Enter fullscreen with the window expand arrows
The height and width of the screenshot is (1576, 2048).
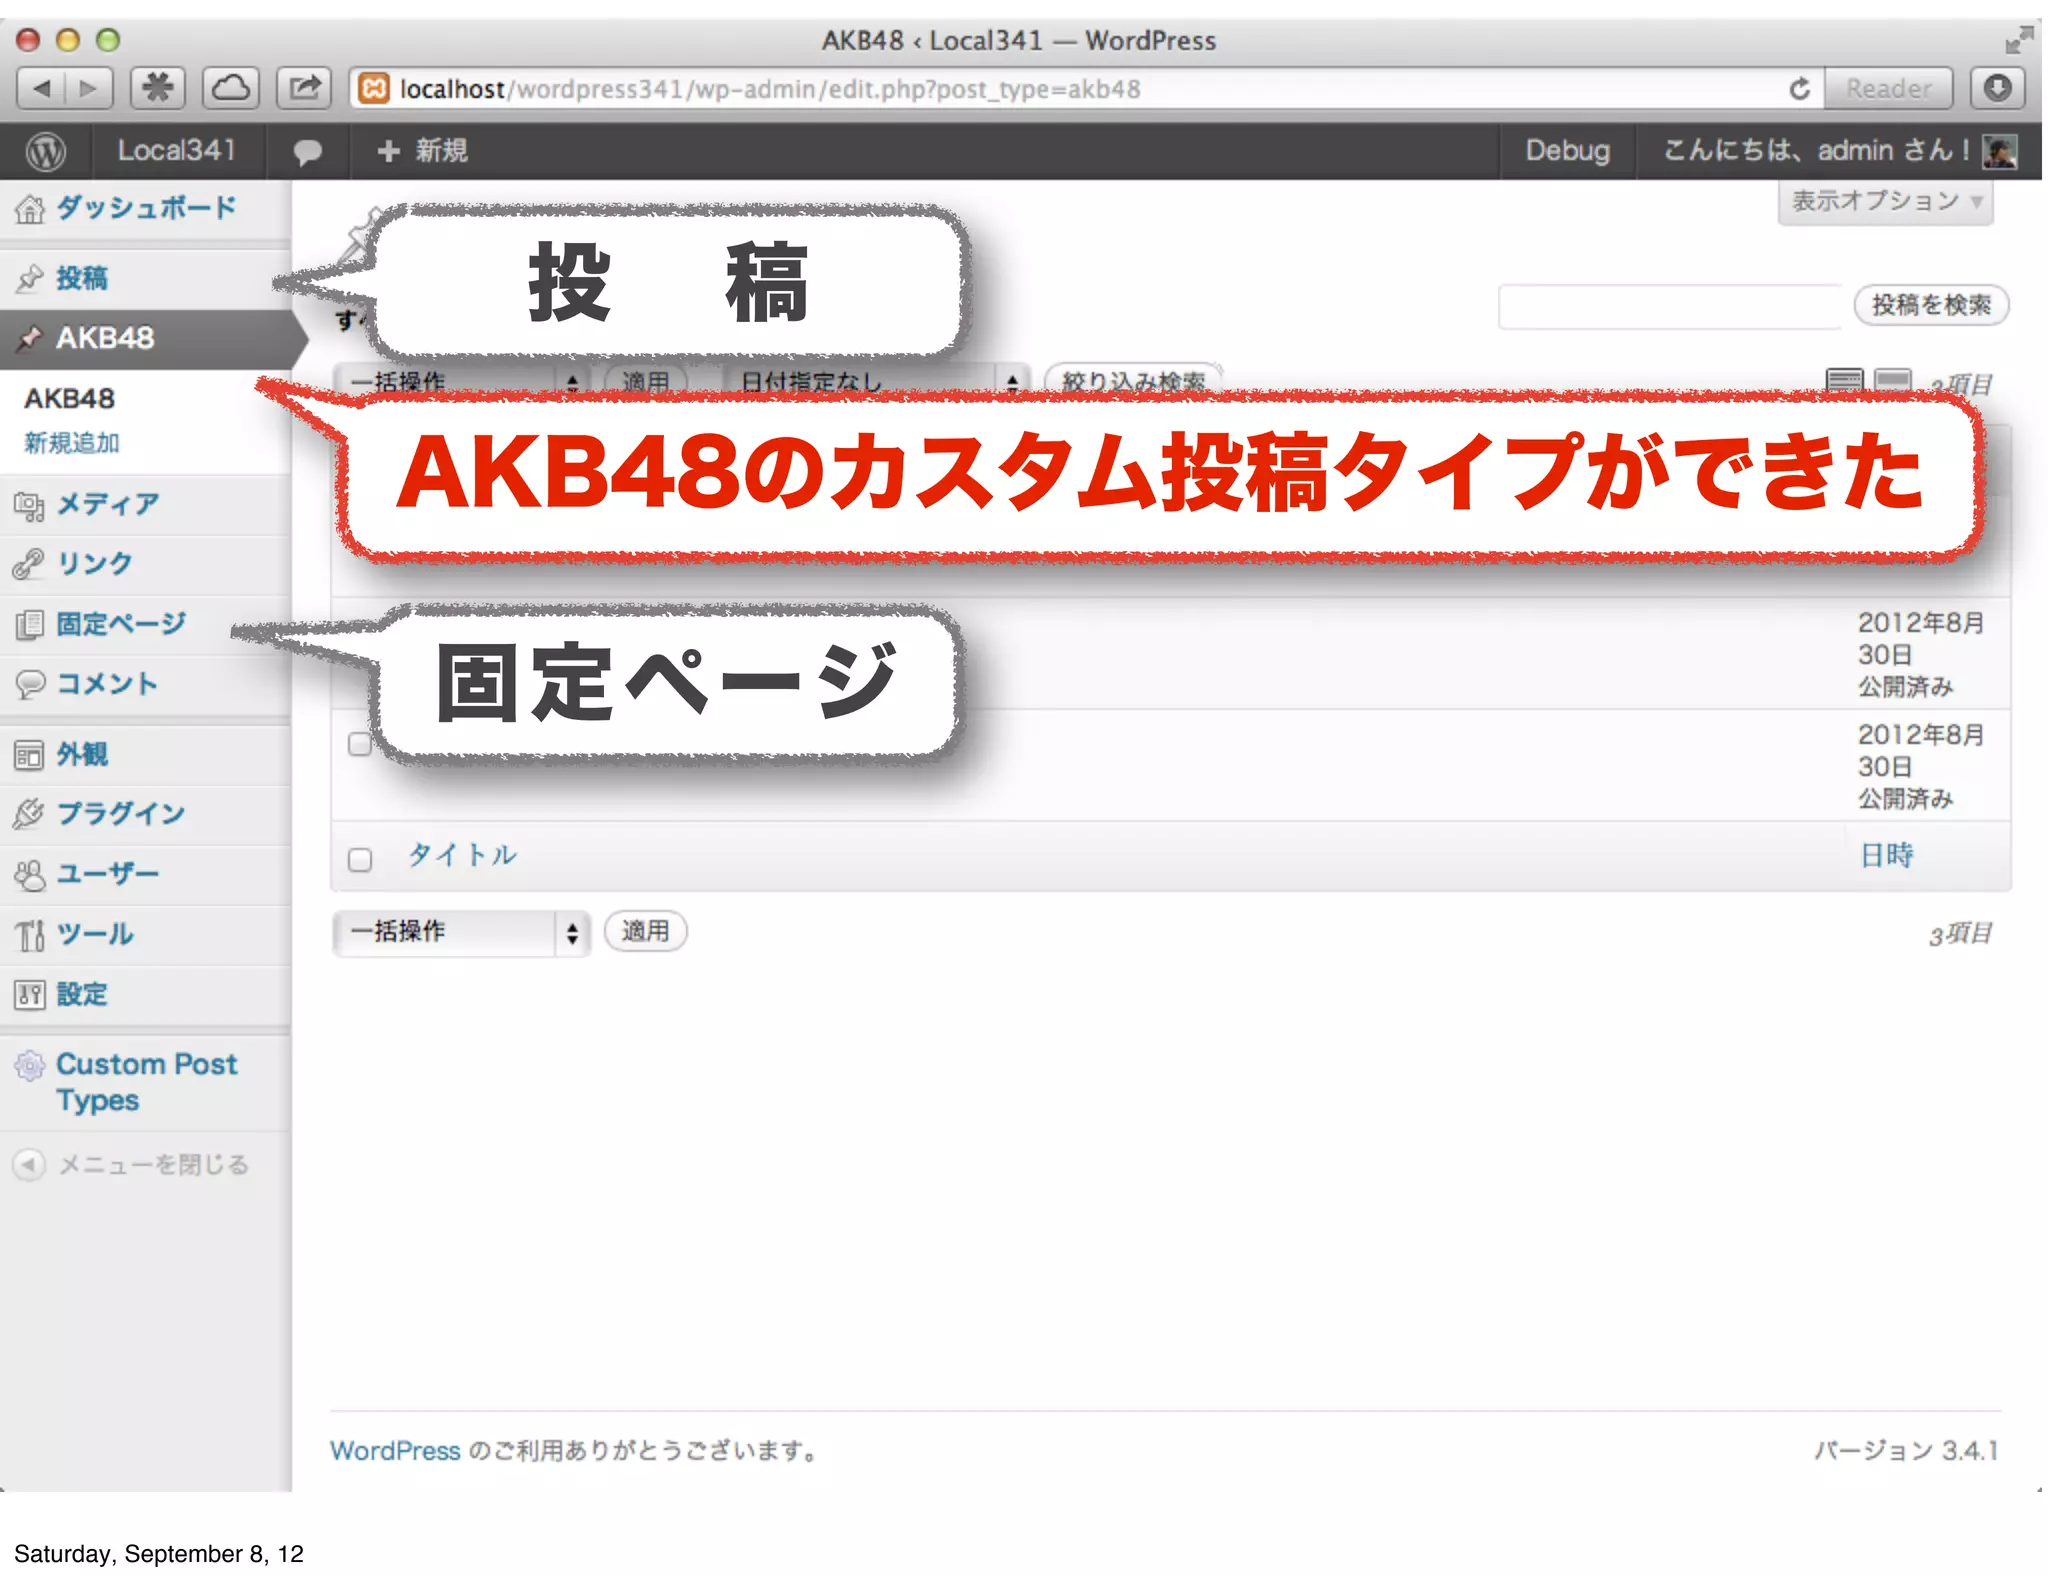[2019, 40]
